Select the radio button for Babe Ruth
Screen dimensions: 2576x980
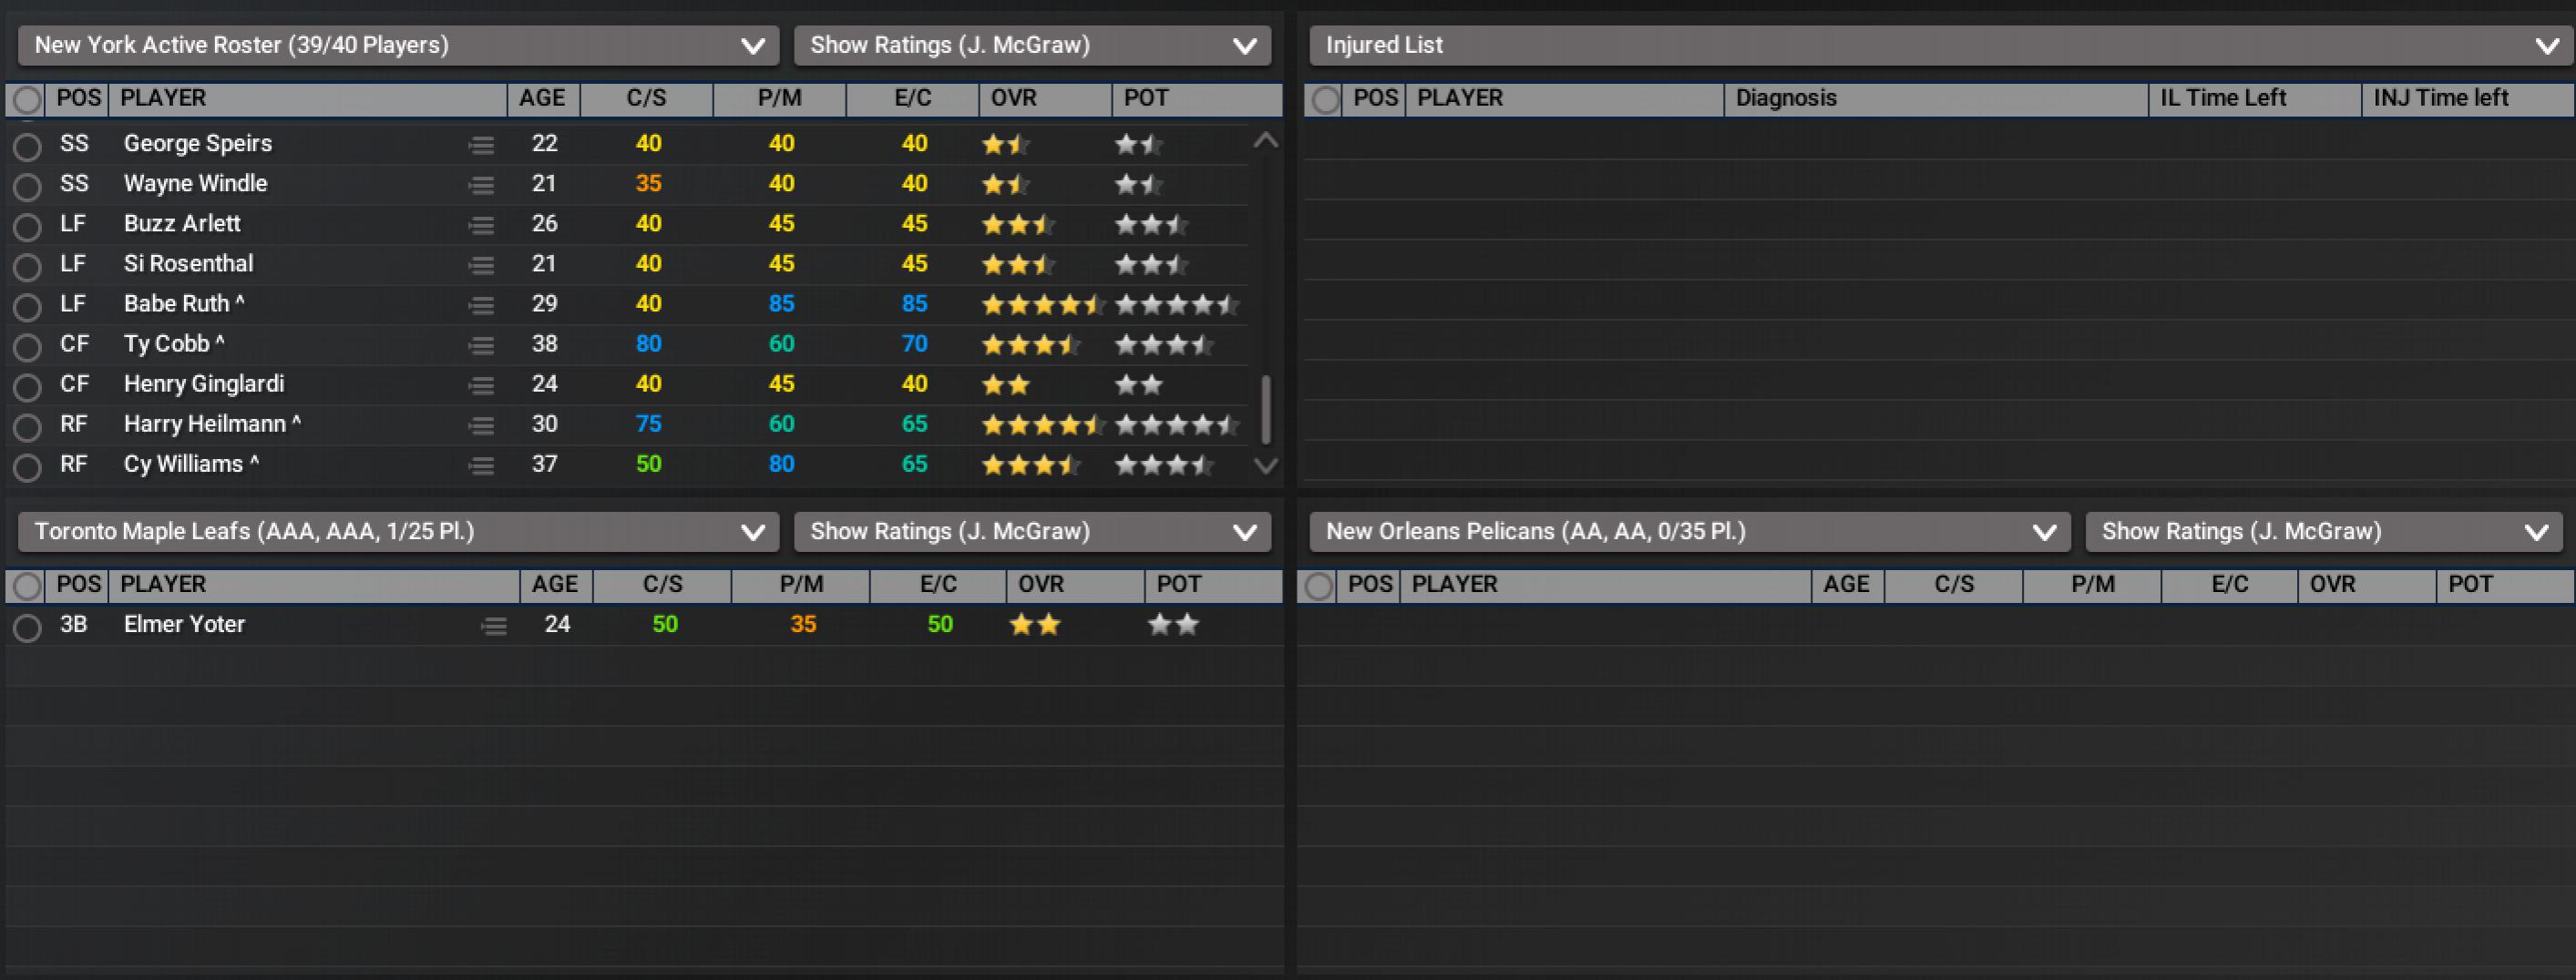tap(27, 306)
